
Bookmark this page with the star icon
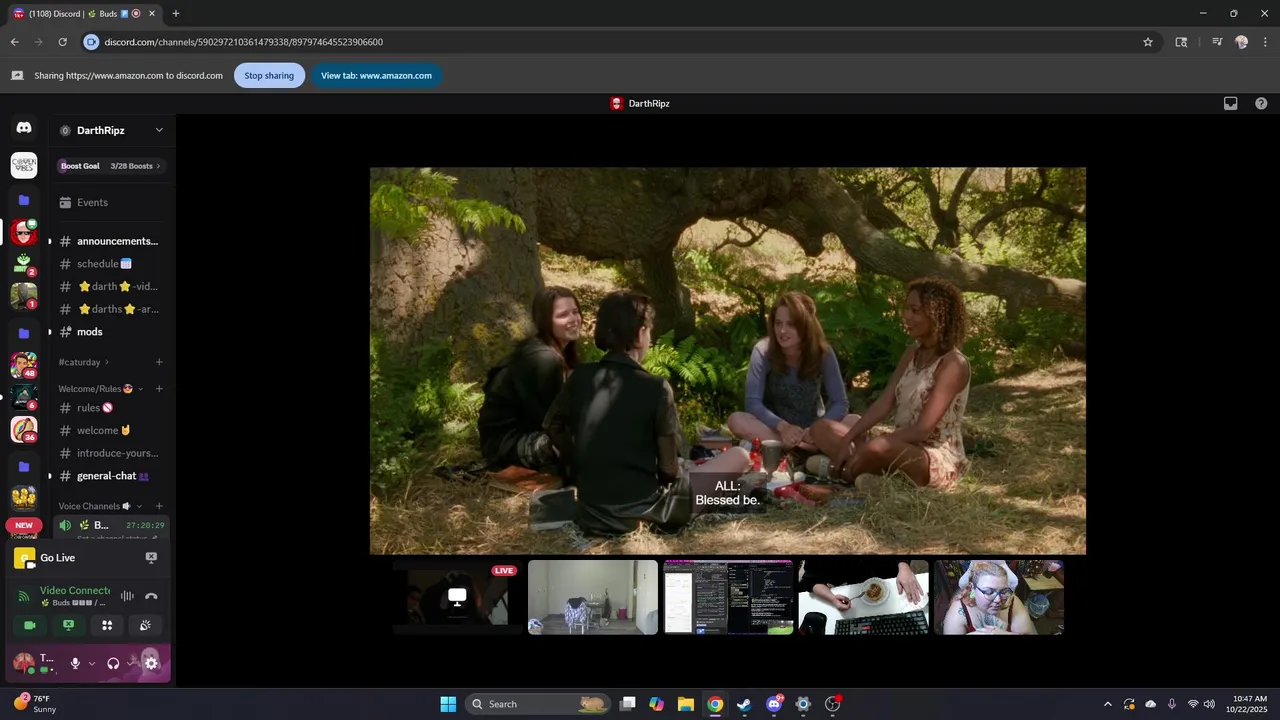1148,42
